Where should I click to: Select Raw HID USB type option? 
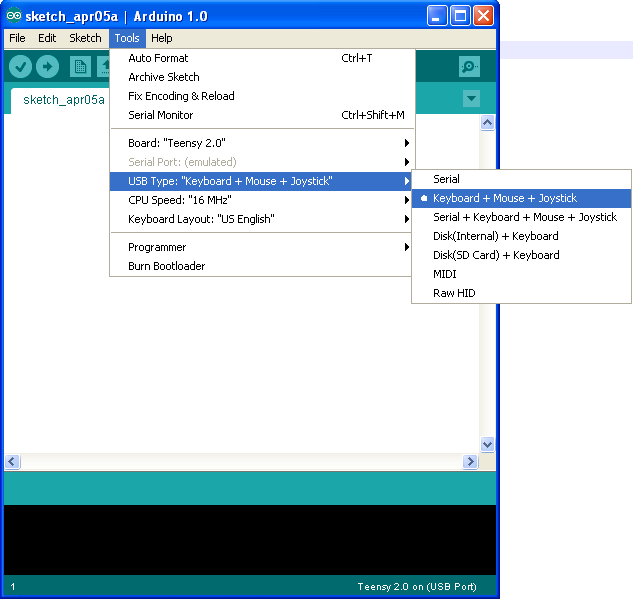point(521,293)
